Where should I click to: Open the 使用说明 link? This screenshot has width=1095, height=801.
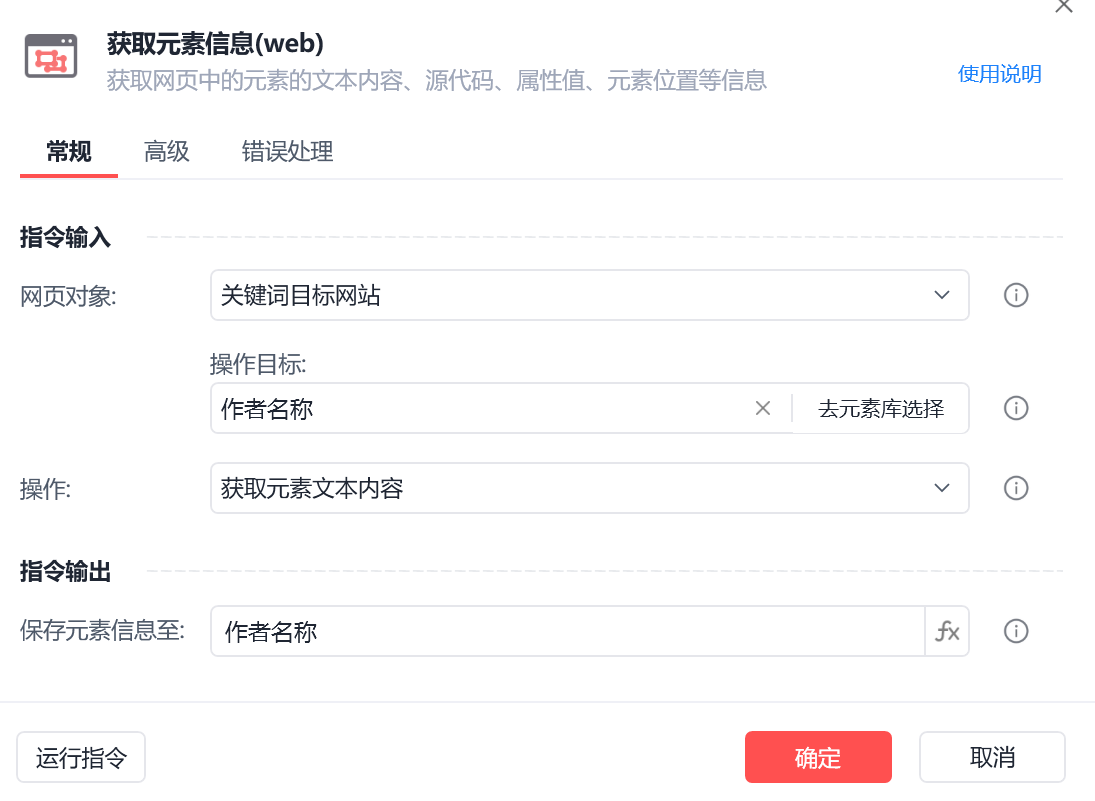(999, 74)
